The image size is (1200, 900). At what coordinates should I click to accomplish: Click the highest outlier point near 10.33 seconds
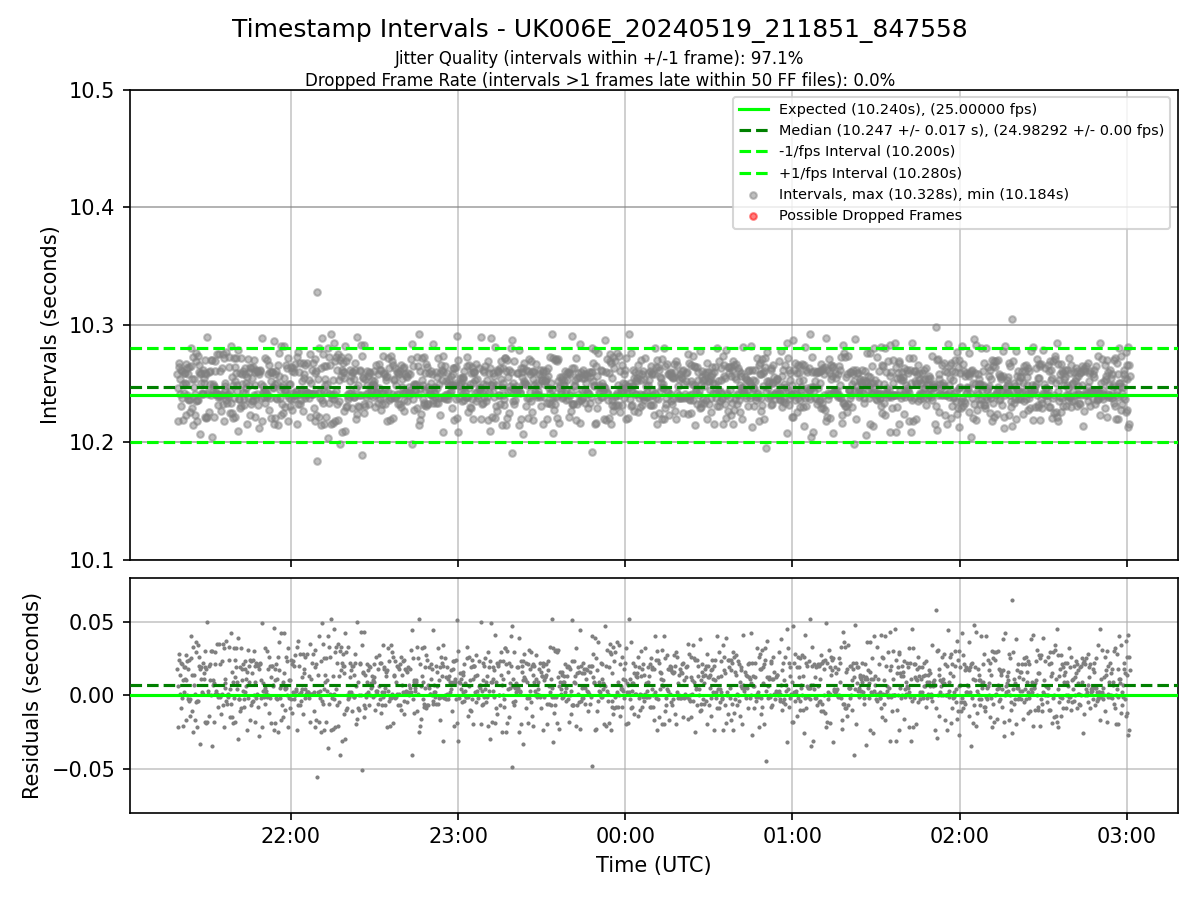[x=317, y=292]
